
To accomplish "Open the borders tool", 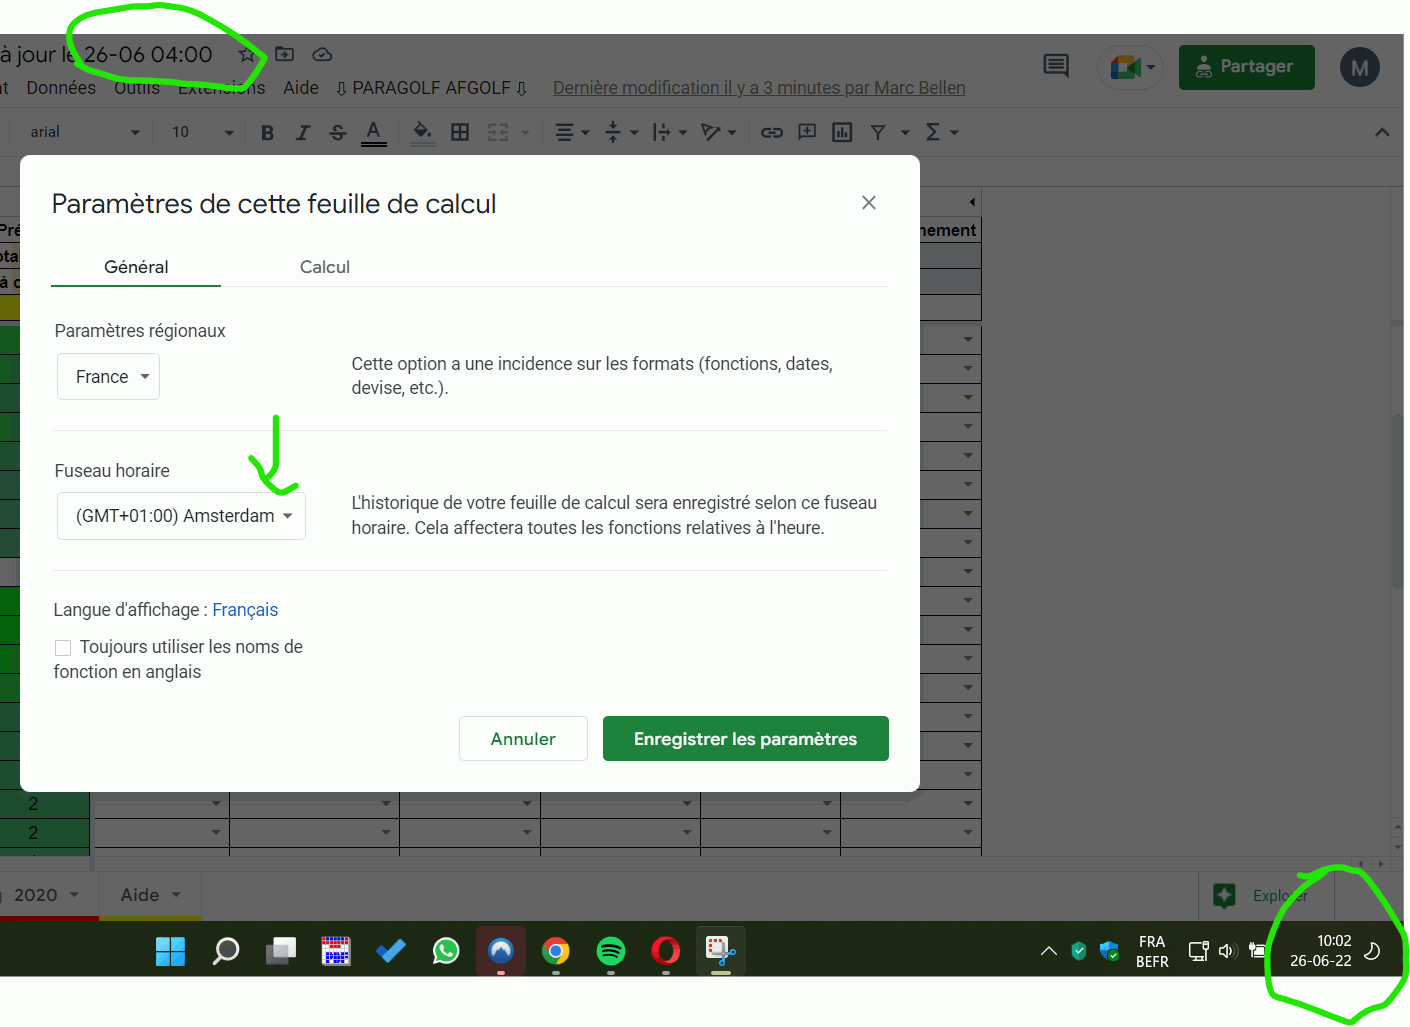I will pyautogui.click(x=460, y=132).
